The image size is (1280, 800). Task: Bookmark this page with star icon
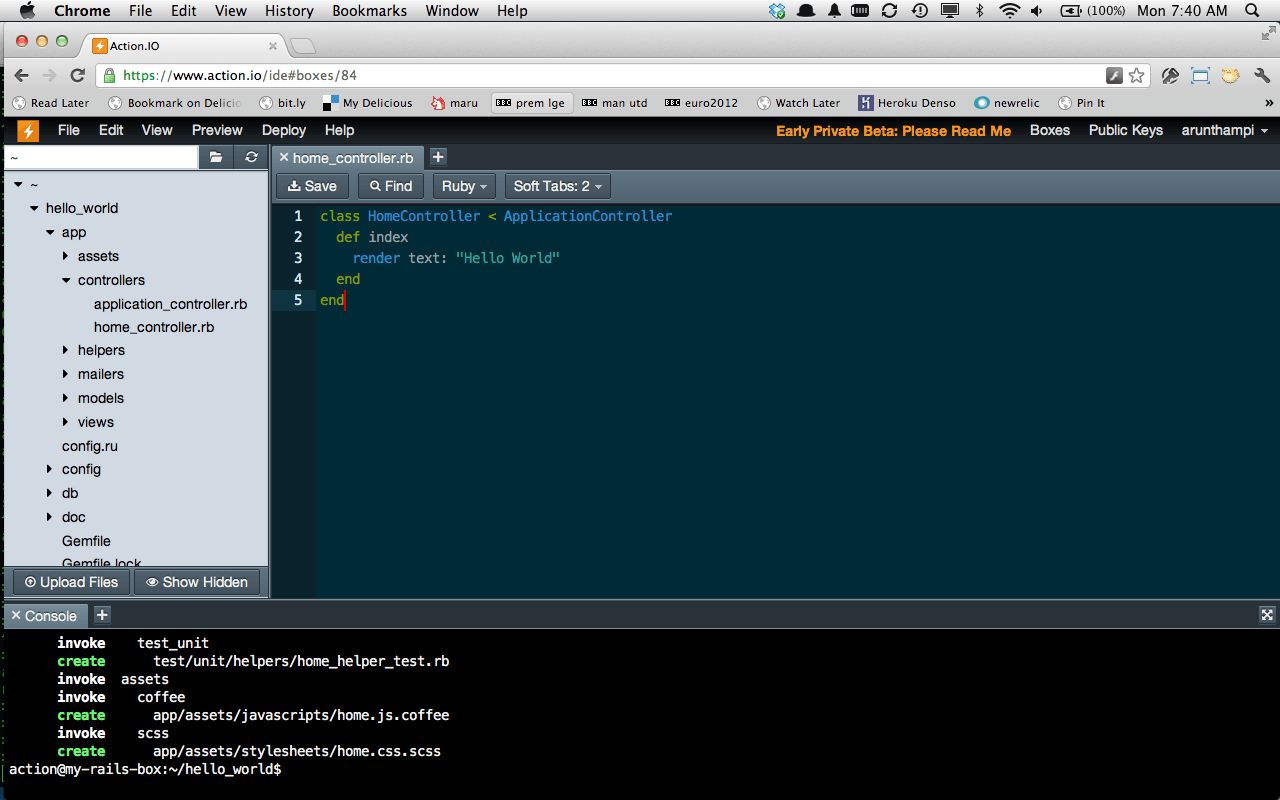click(1137, 75)
